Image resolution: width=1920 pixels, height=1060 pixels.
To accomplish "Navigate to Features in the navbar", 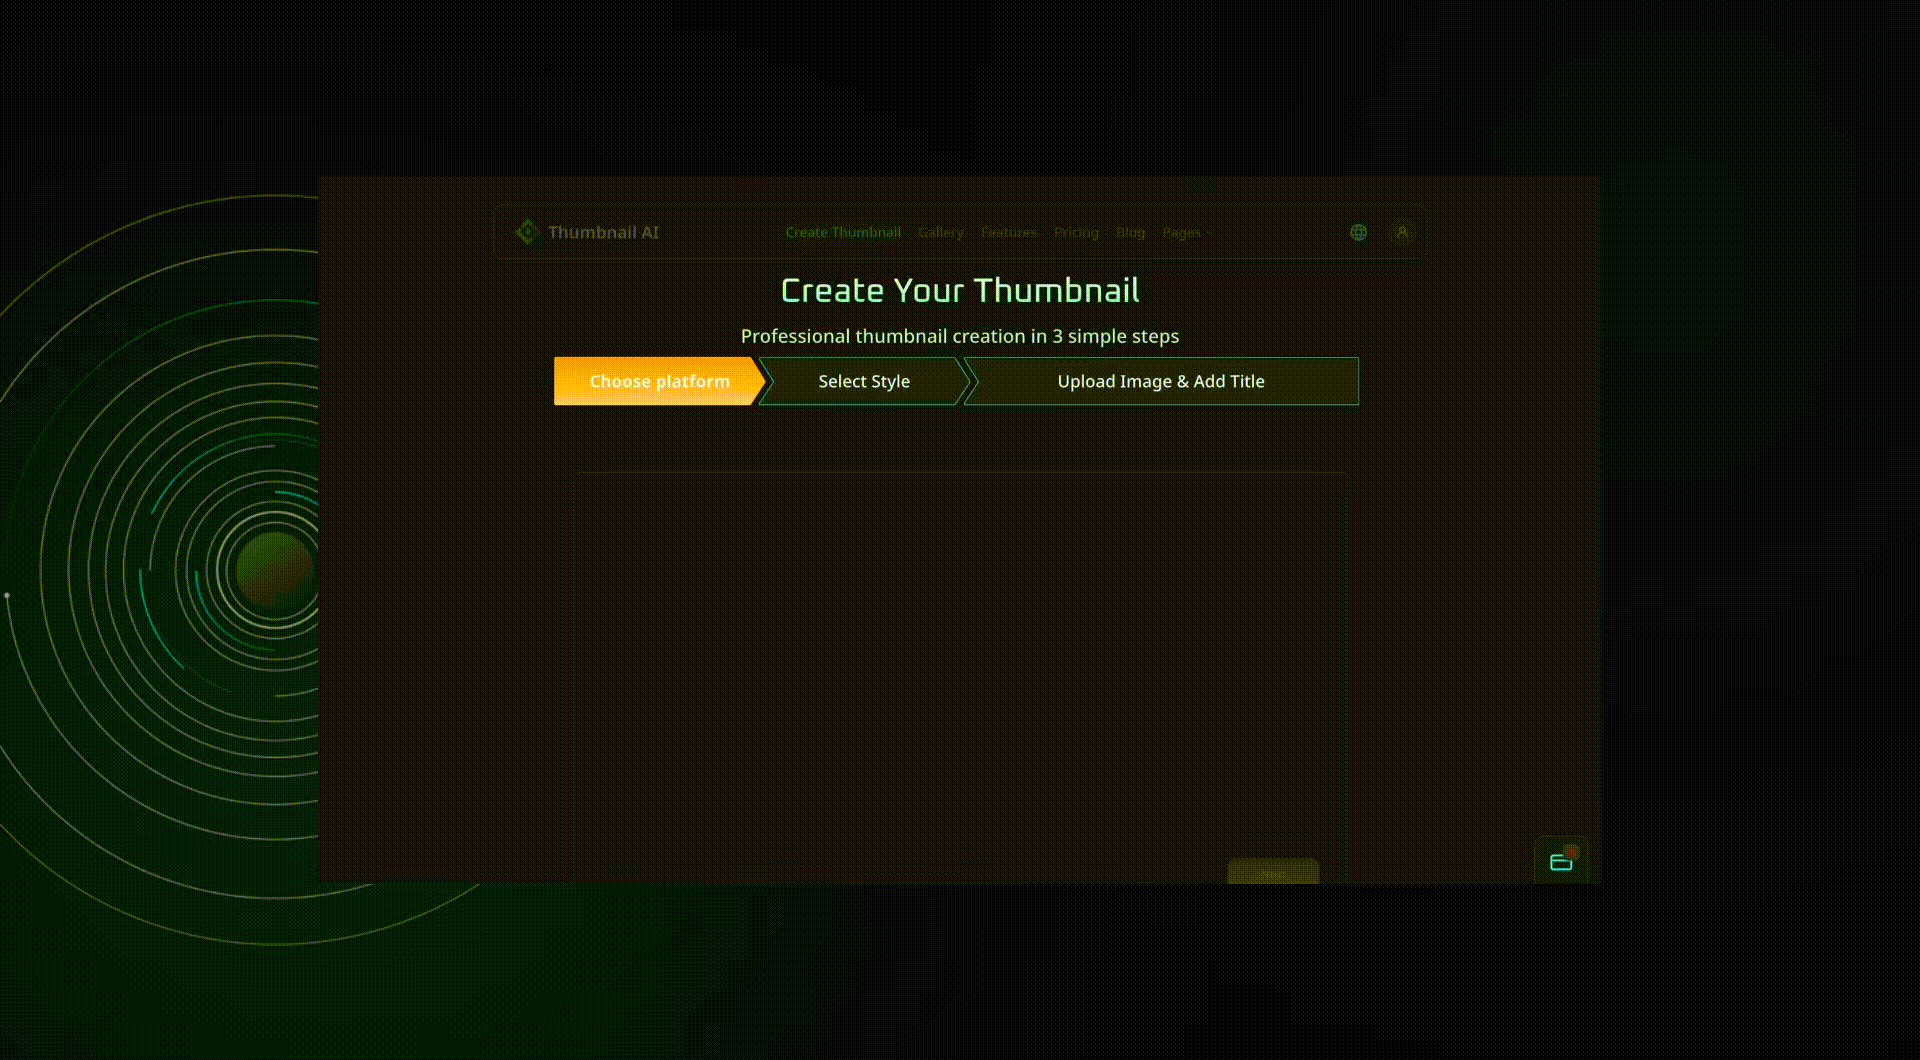I will tap(1008, 232).
